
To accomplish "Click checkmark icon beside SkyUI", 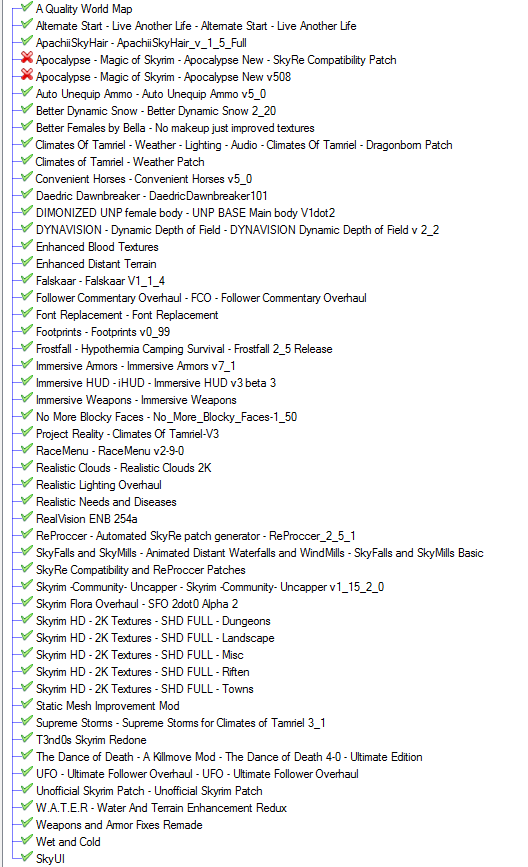I will click(27, 857).
